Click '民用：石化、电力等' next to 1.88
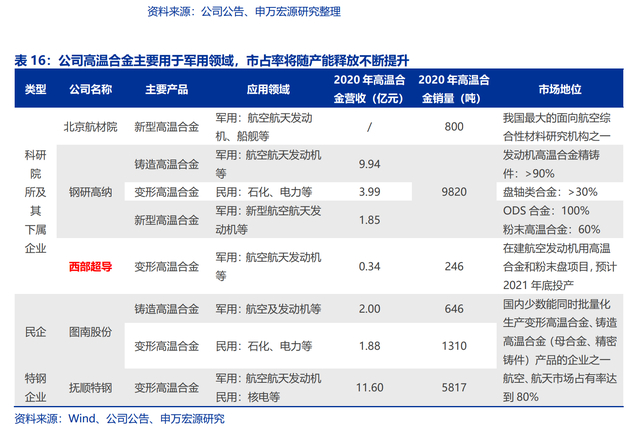 click(264, 346)
